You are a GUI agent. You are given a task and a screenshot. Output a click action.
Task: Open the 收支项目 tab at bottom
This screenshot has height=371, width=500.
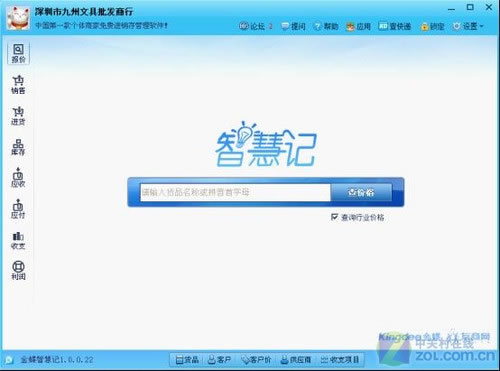340,360
